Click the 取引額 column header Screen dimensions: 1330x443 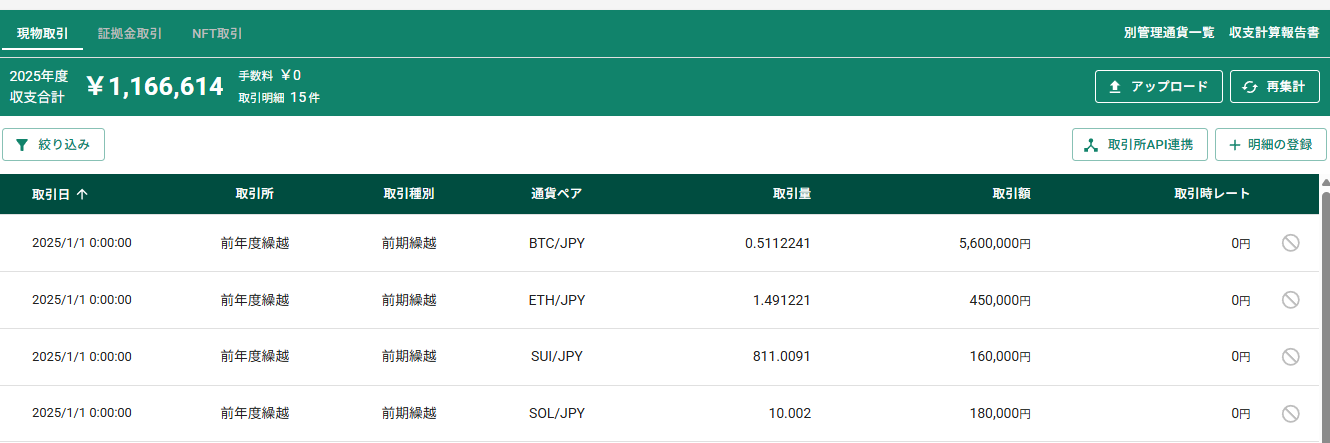(1011, 193)
